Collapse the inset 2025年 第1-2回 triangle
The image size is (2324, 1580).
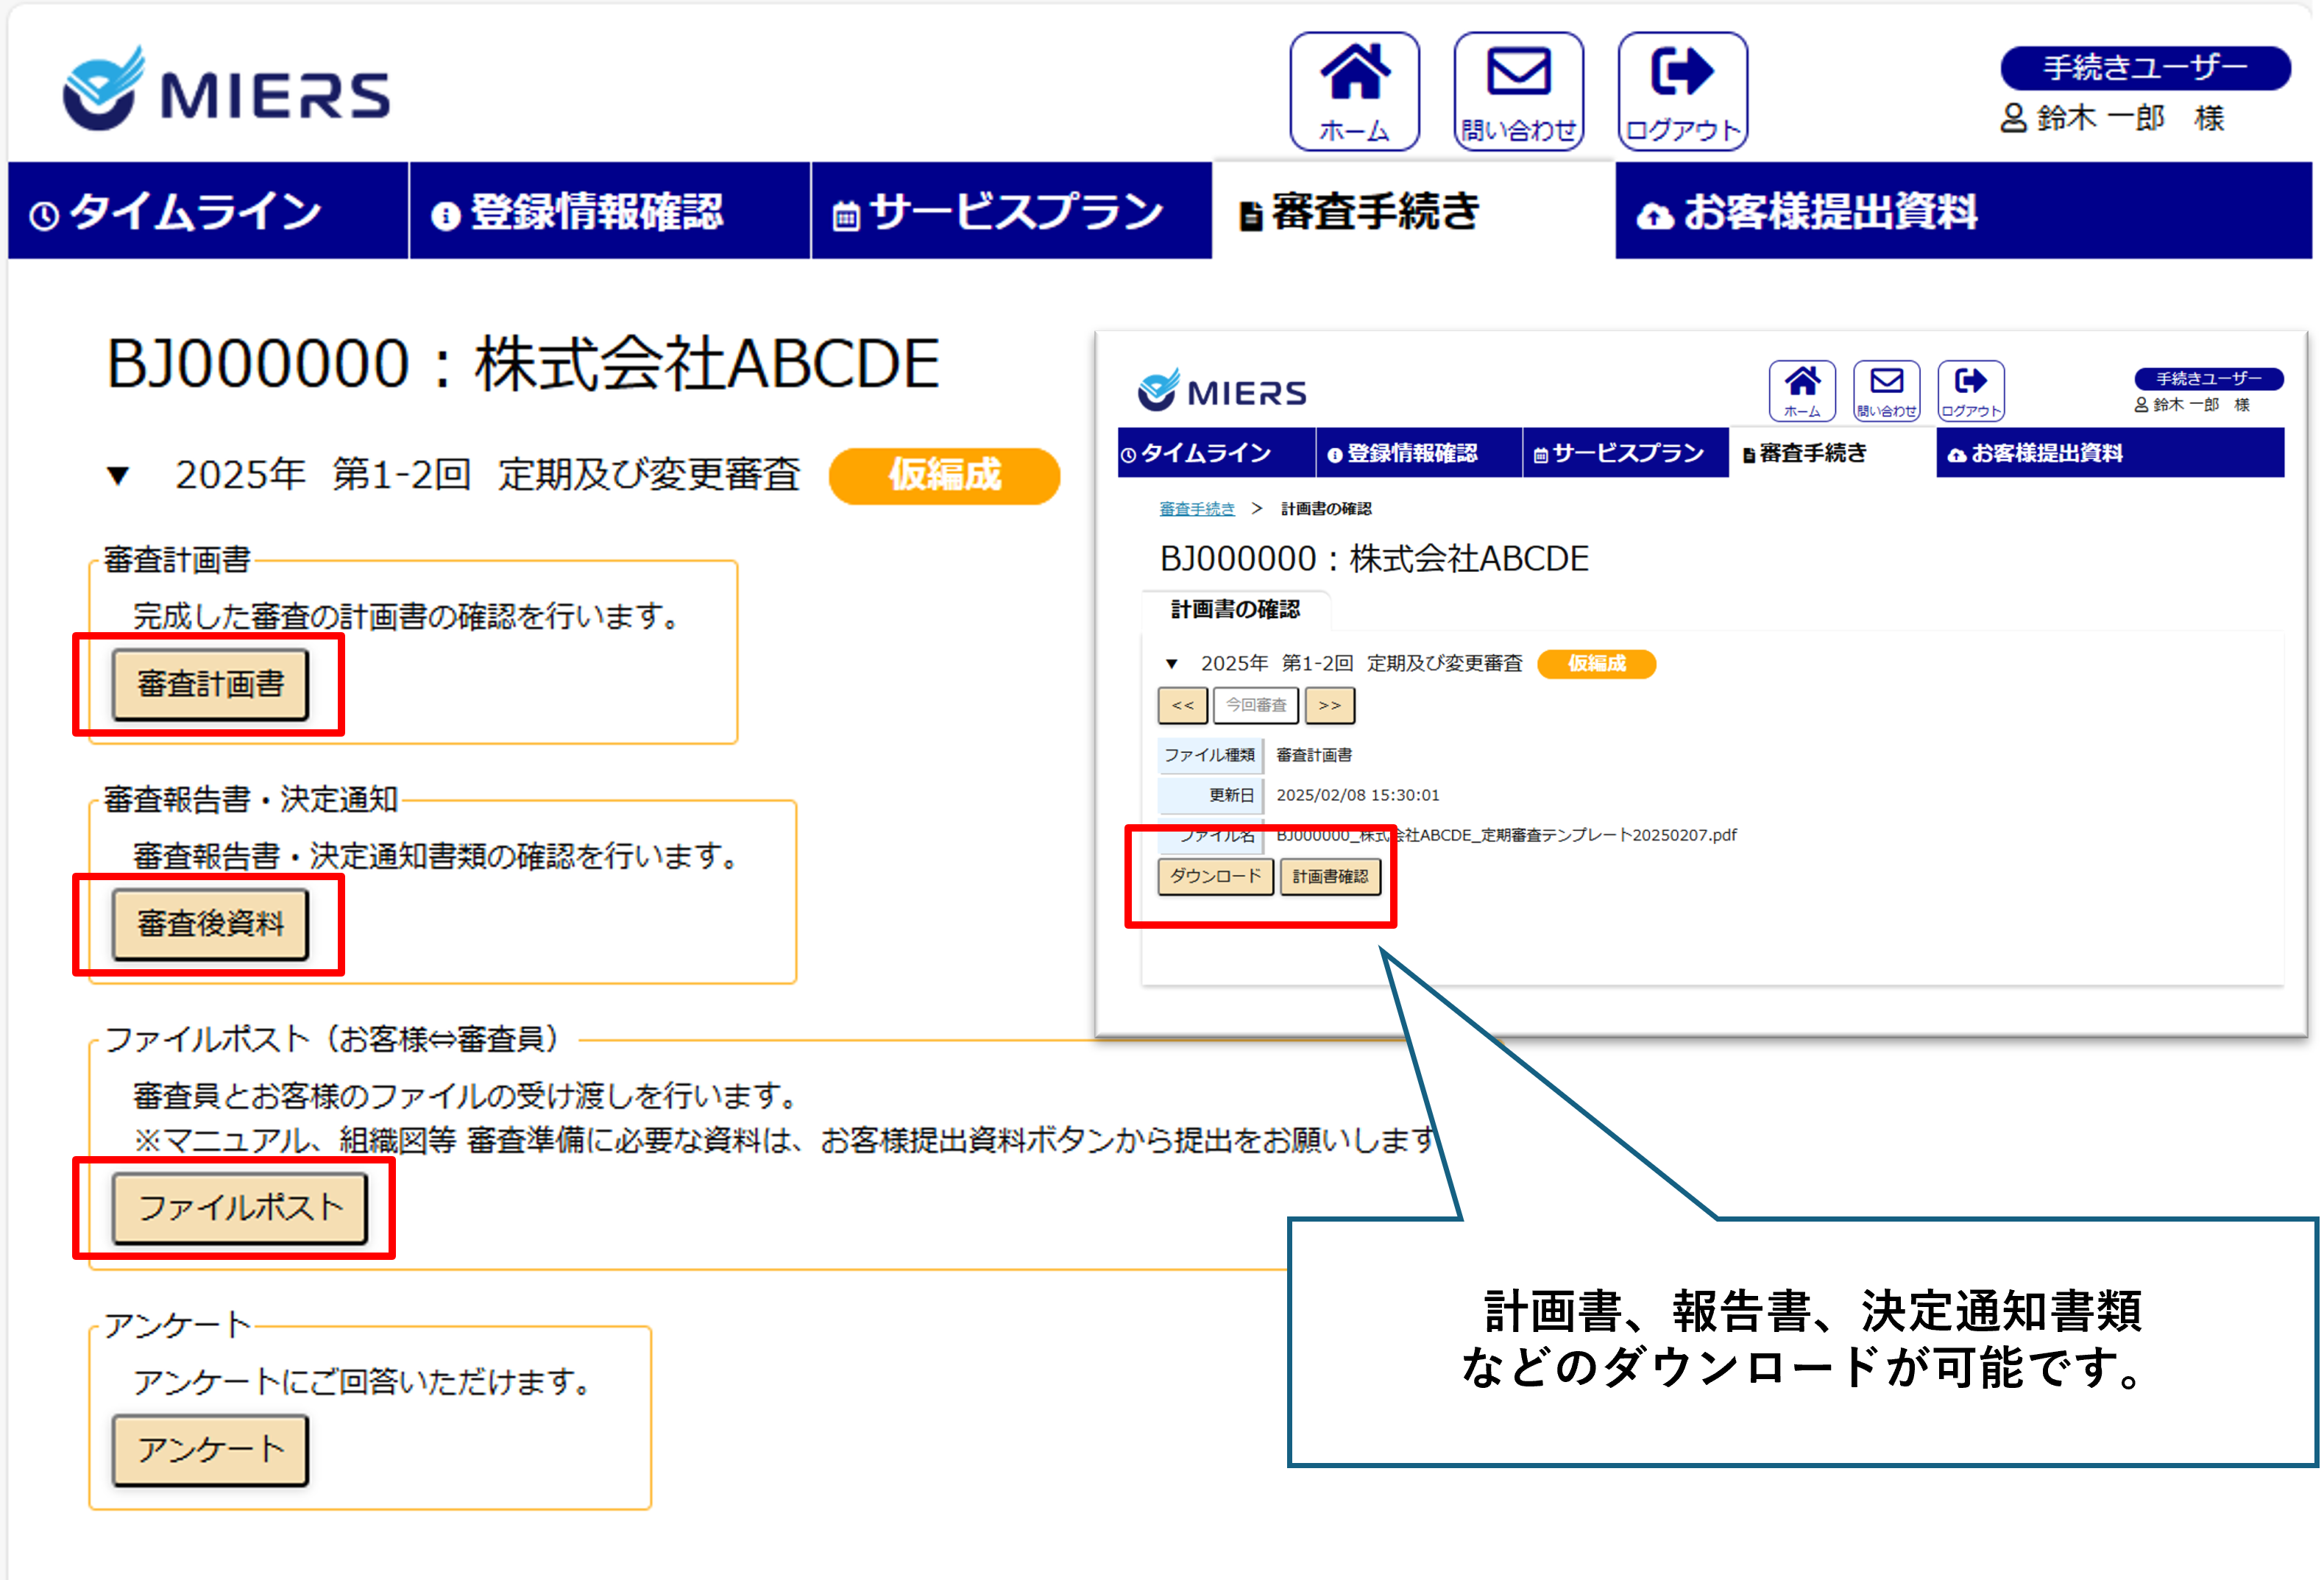pos(1172,664)
